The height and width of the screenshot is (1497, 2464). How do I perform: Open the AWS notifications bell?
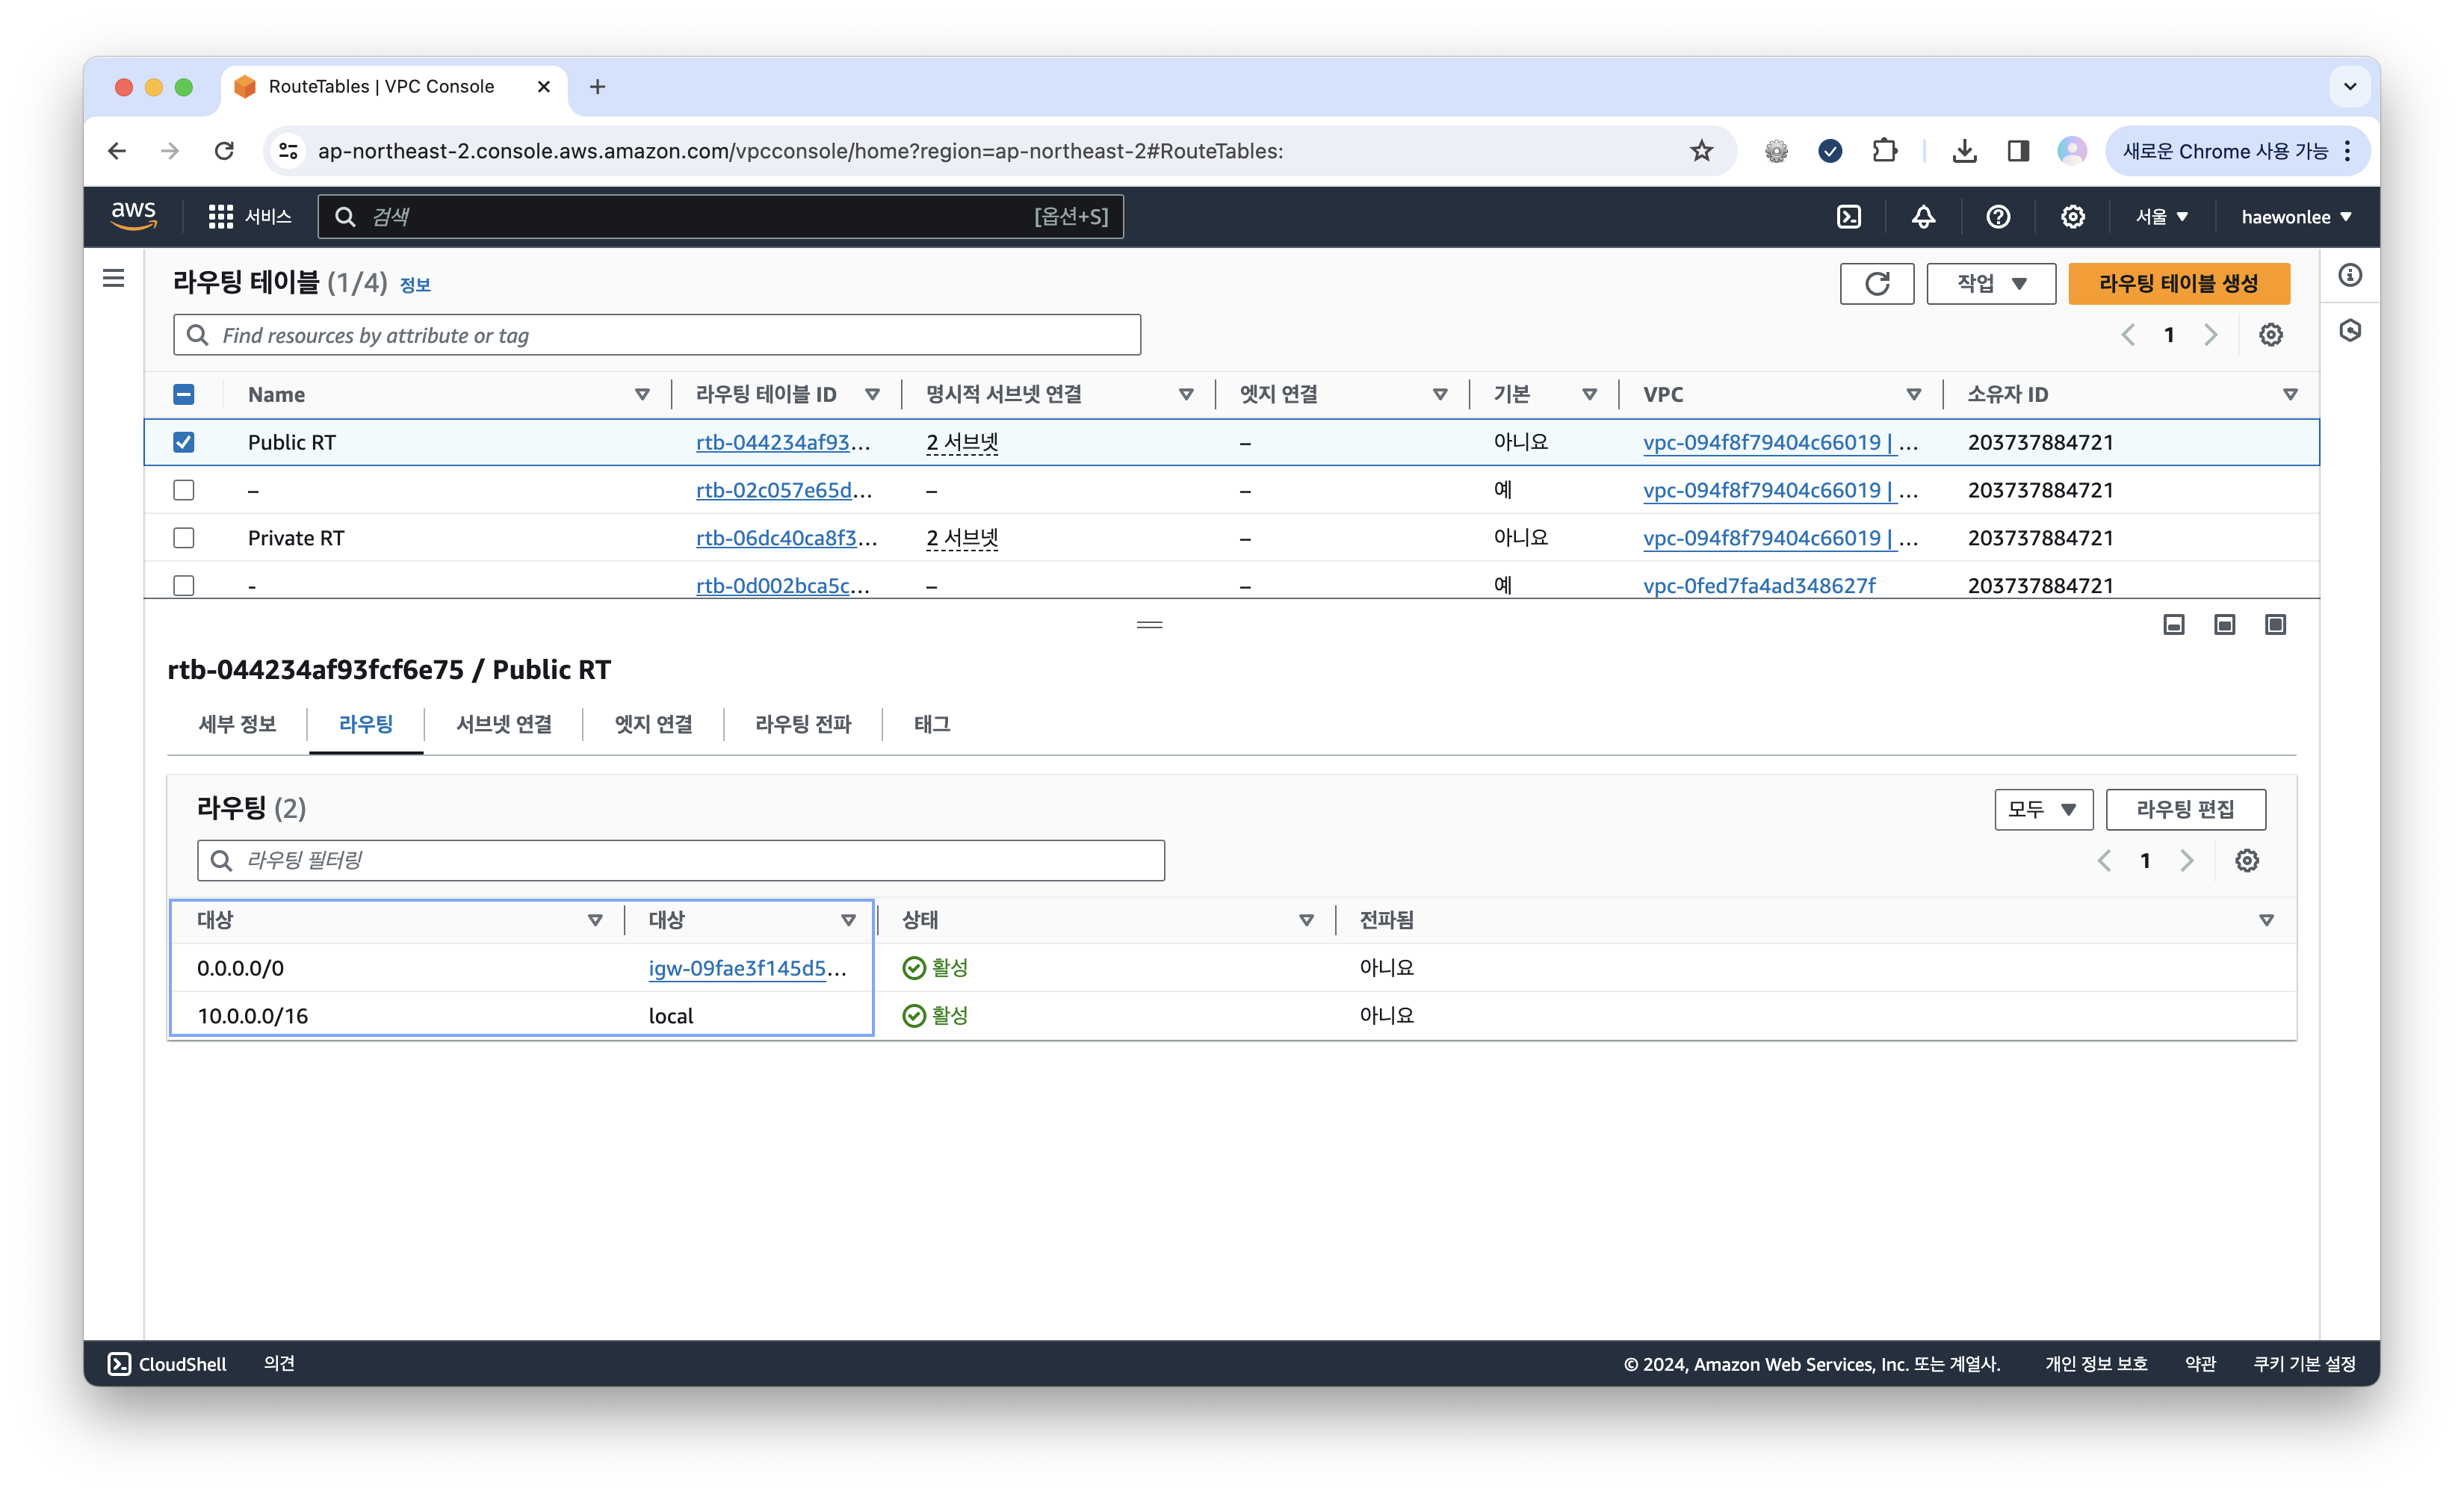[1923, 217]
